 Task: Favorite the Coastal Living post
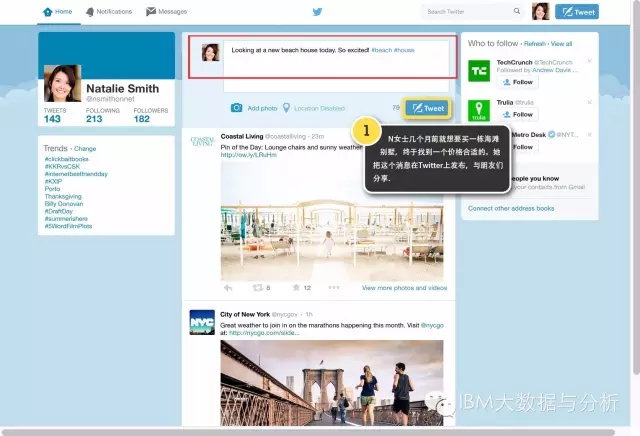295,287
